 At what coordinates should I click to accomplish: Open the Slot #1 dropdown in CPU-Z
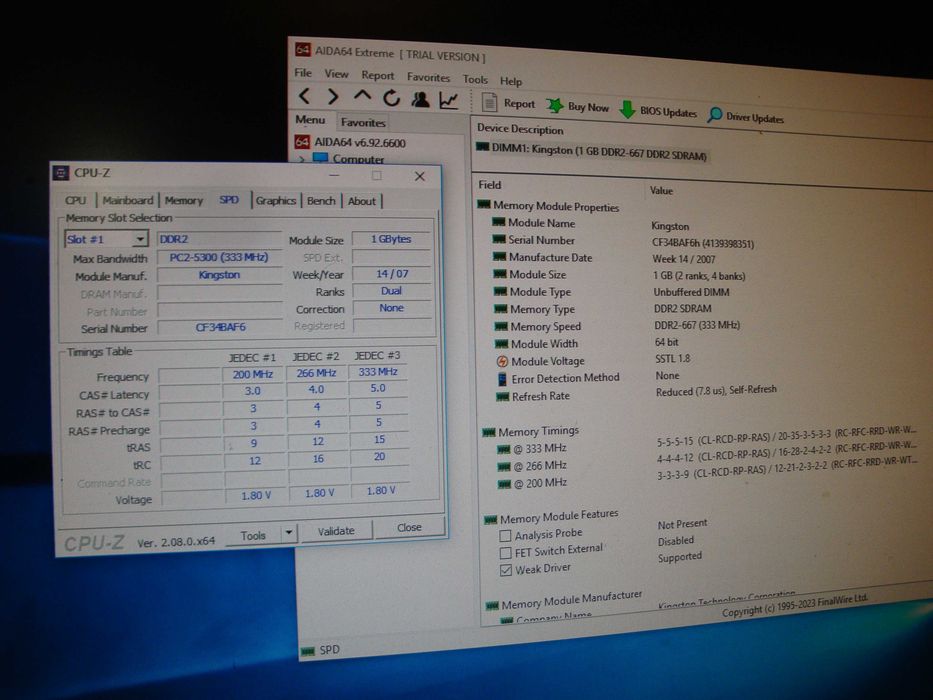(140, 239)
